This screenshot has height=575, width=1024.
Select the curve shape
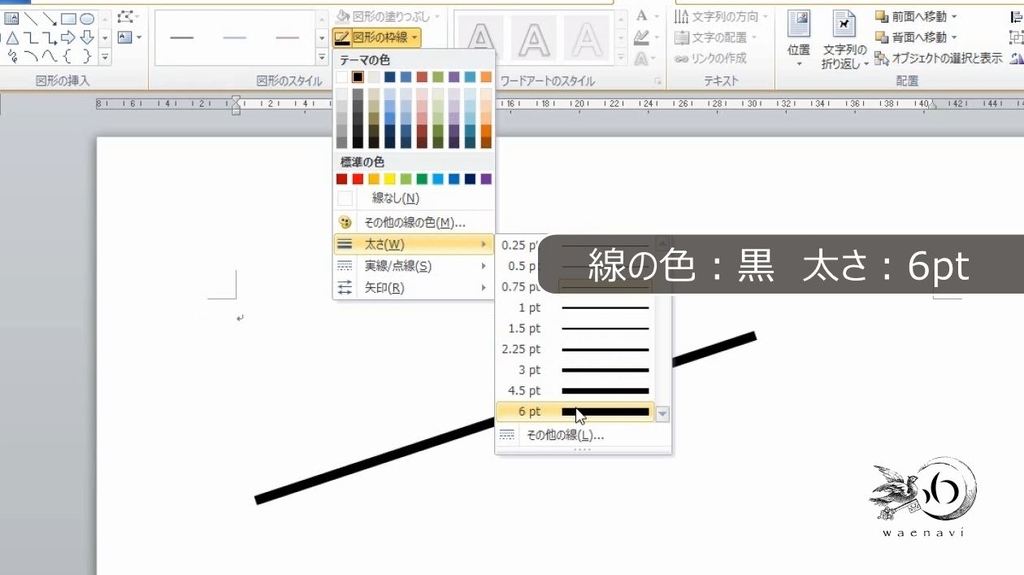(49, 56)
